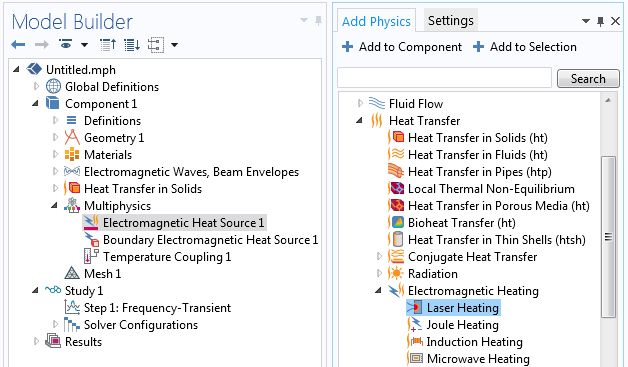The image size is (628, 367).
Task: Click the physics Search button
Action: click(588, 79)
